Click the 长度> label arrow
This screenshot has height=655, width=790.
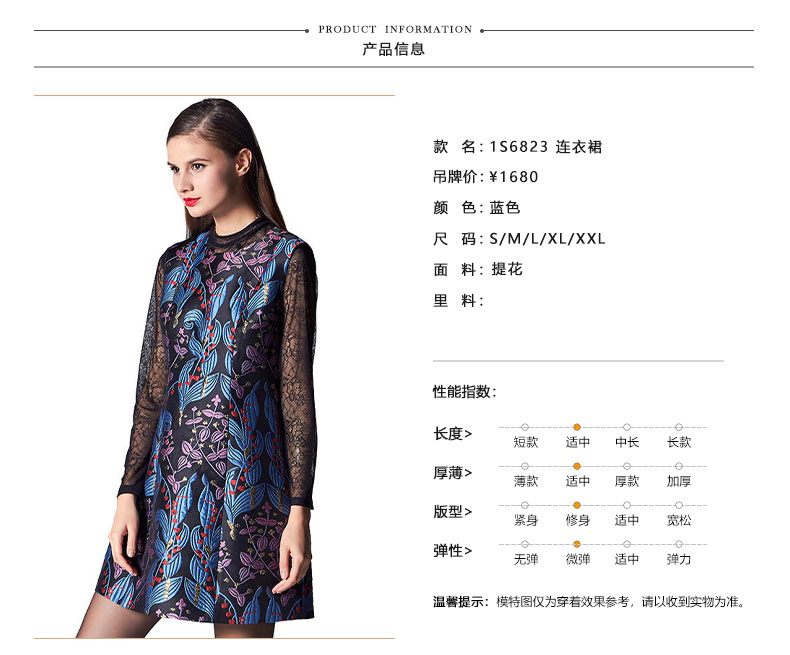(468, 434)
